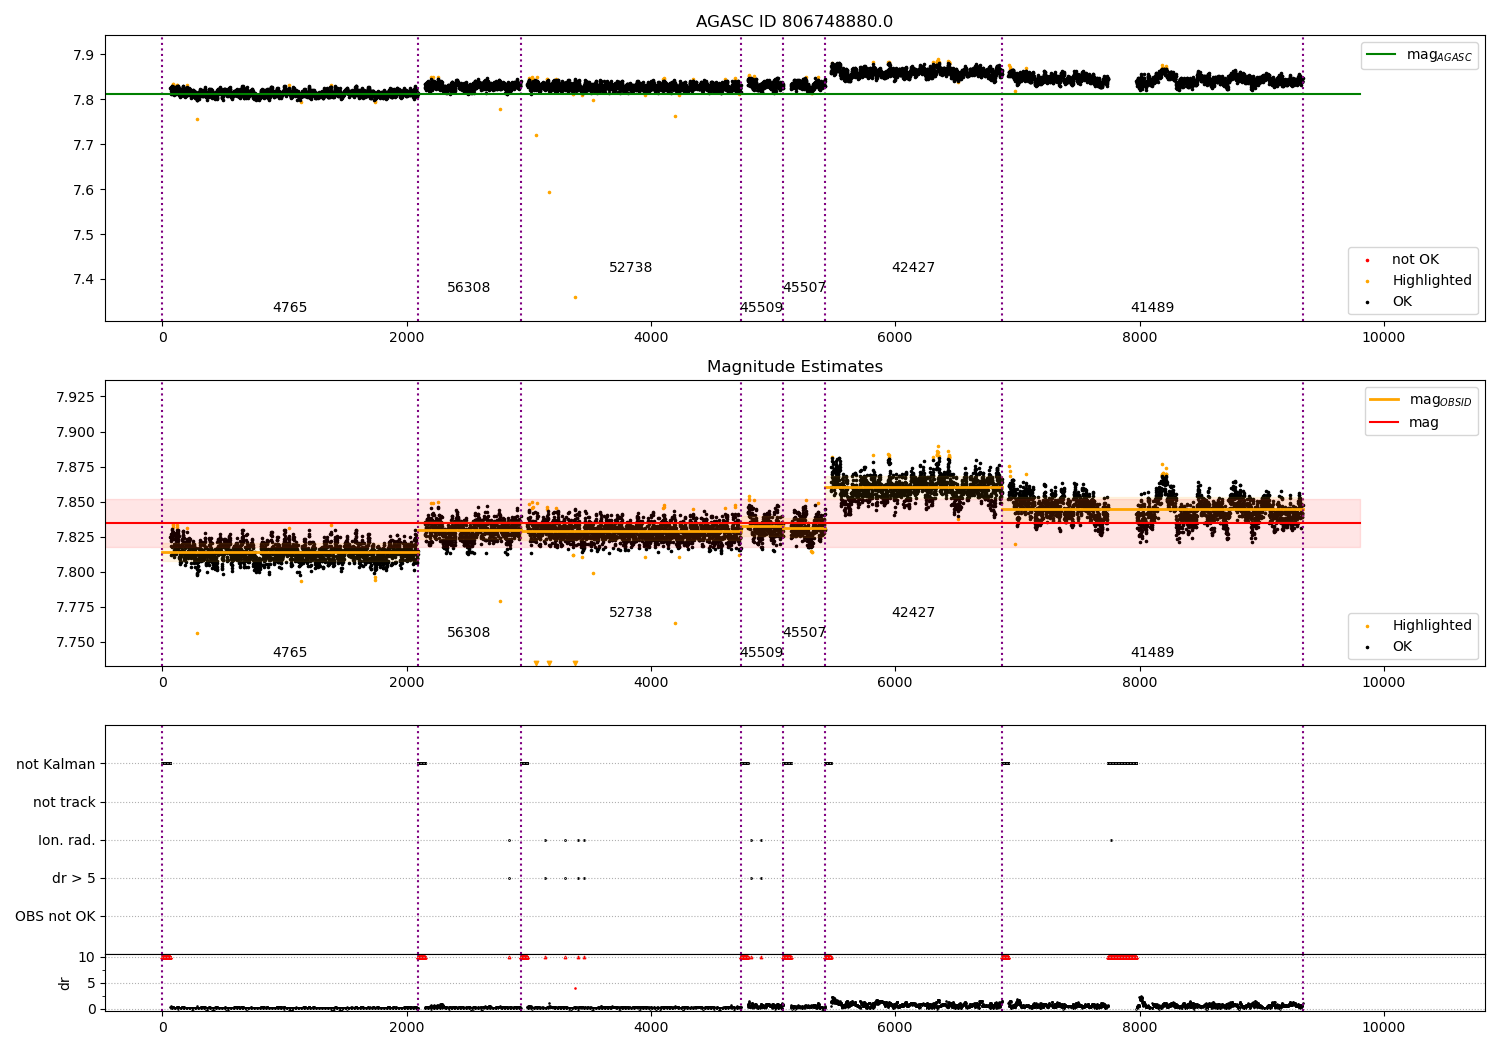
Task: Select OBSID label 45507 in Magnitude Estimates plot
Action: coord(804,632)
